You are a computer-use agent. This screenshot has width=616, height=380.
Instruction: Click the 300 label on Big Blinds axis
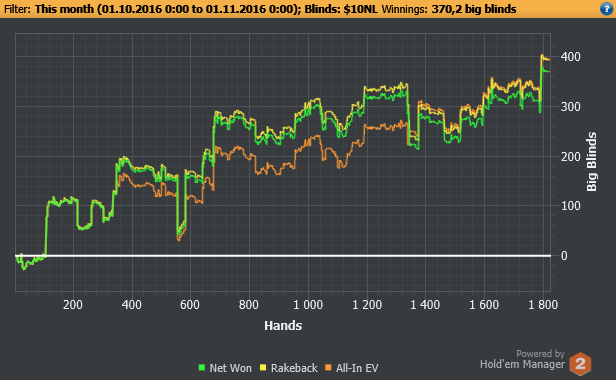[x=570, y=106]
